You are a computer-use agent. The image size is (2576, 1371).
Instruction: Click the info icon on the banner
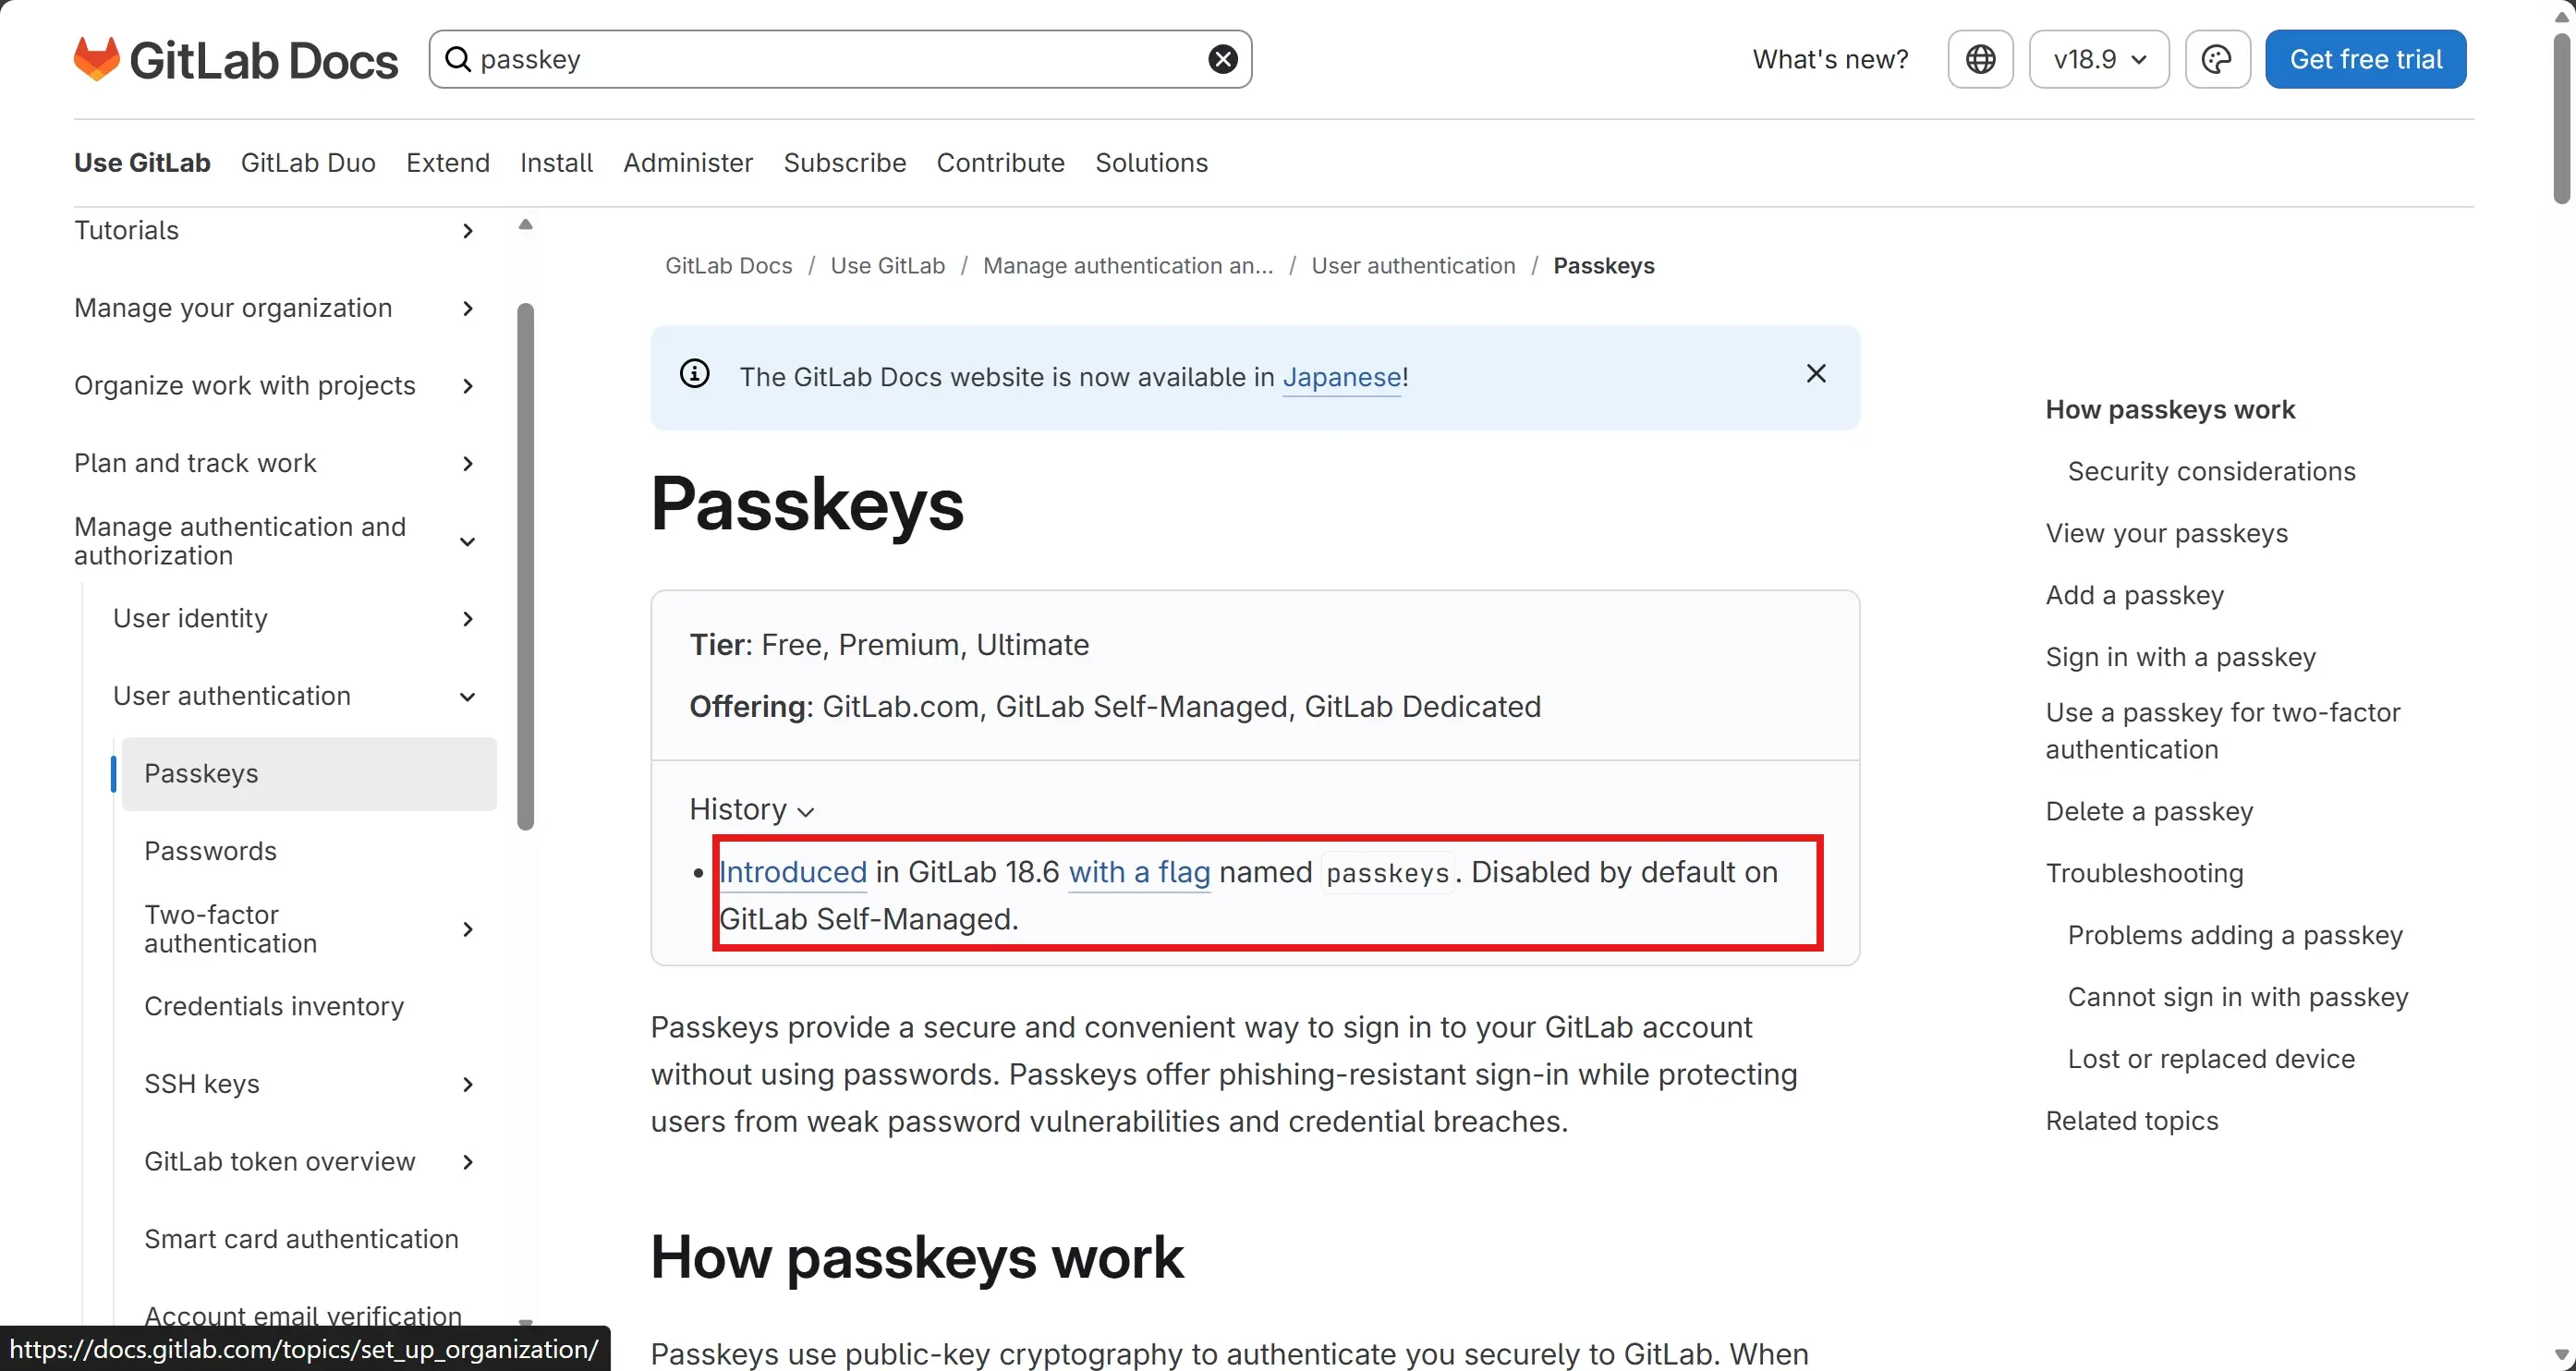point(695,373)
